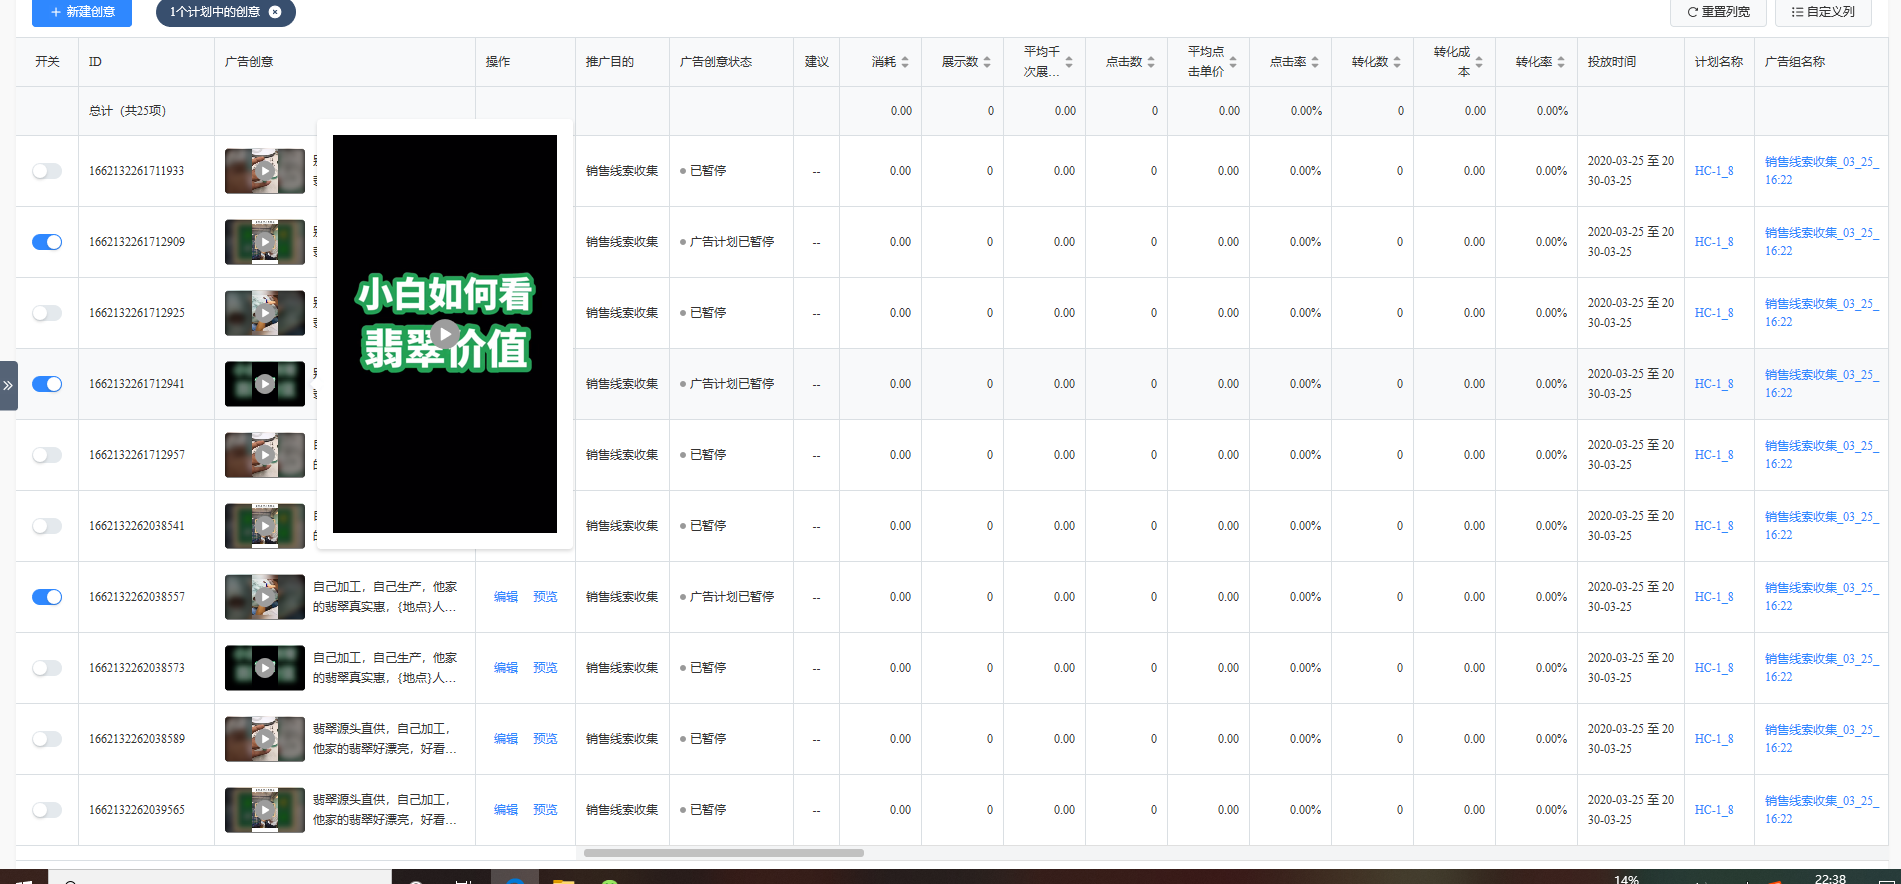
Task: Play the 小白如何看翡翠价值 video preview
Action: [x=445, y=333]
